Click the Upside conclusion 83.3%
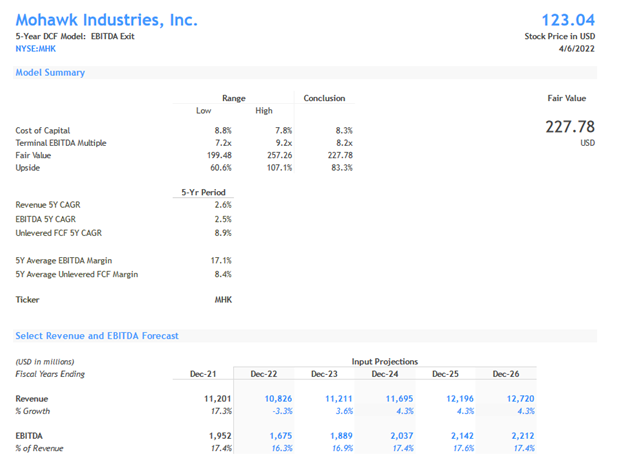The image size is (624, 469). (342, 167)
